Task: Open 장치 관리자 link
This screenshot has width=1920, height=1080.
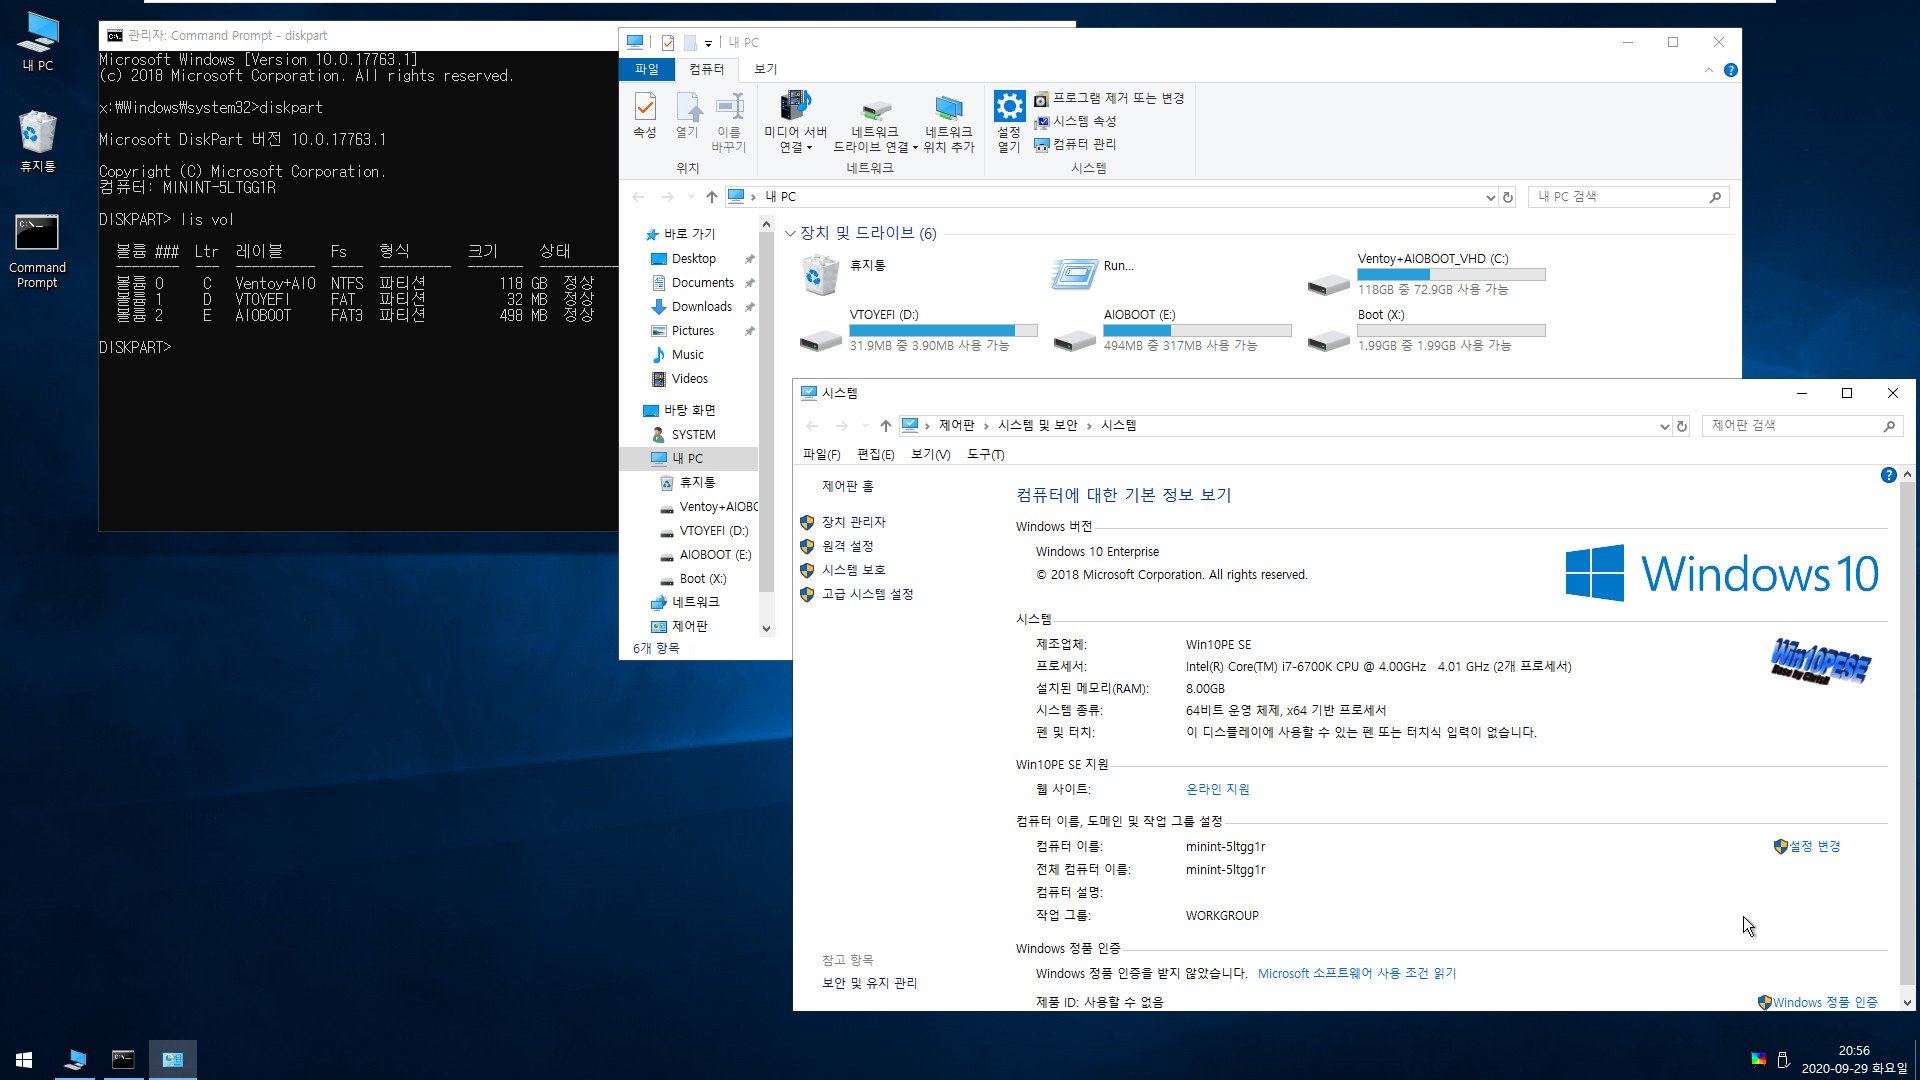Action: coord(853,522)
